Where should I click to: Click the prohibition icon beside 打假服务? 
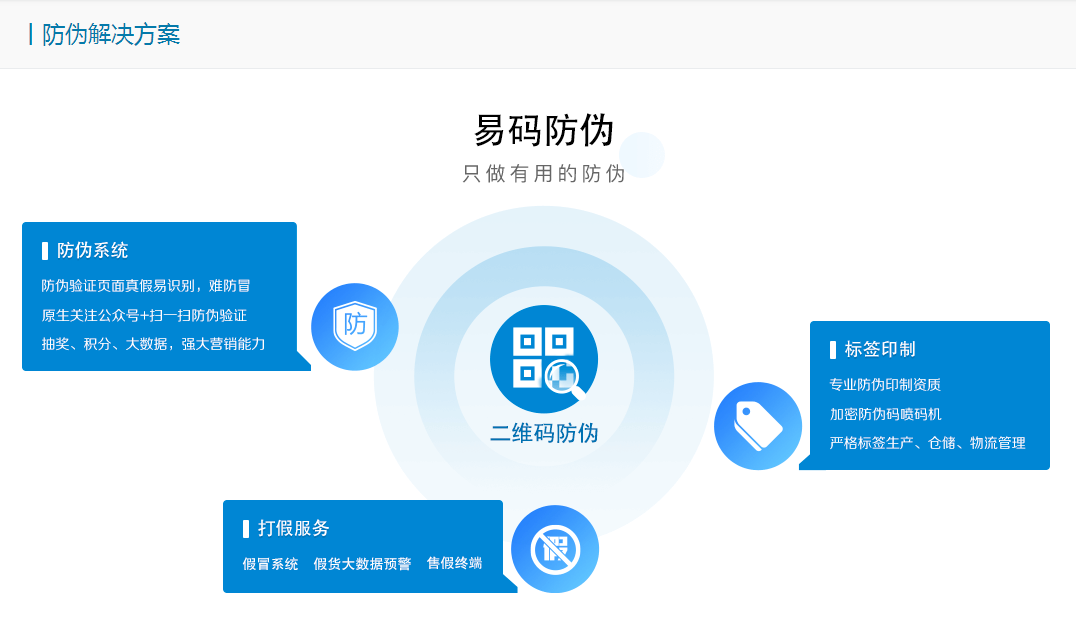coord(555,548)
